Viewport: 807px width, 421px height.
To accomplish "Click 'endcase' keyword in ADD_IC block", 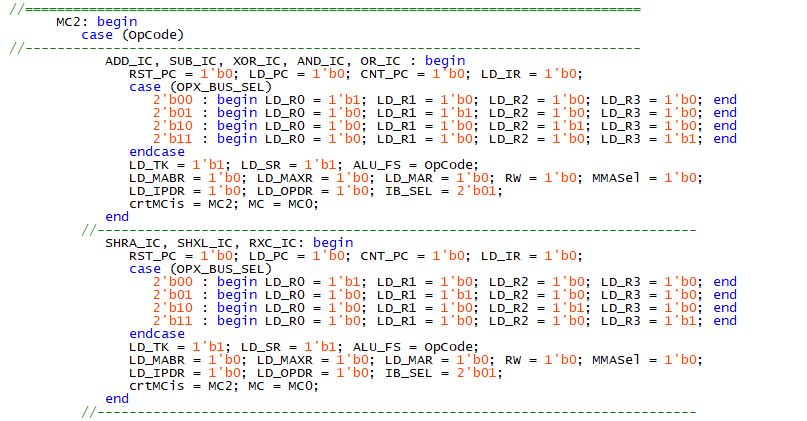I will tap(156, 152).
